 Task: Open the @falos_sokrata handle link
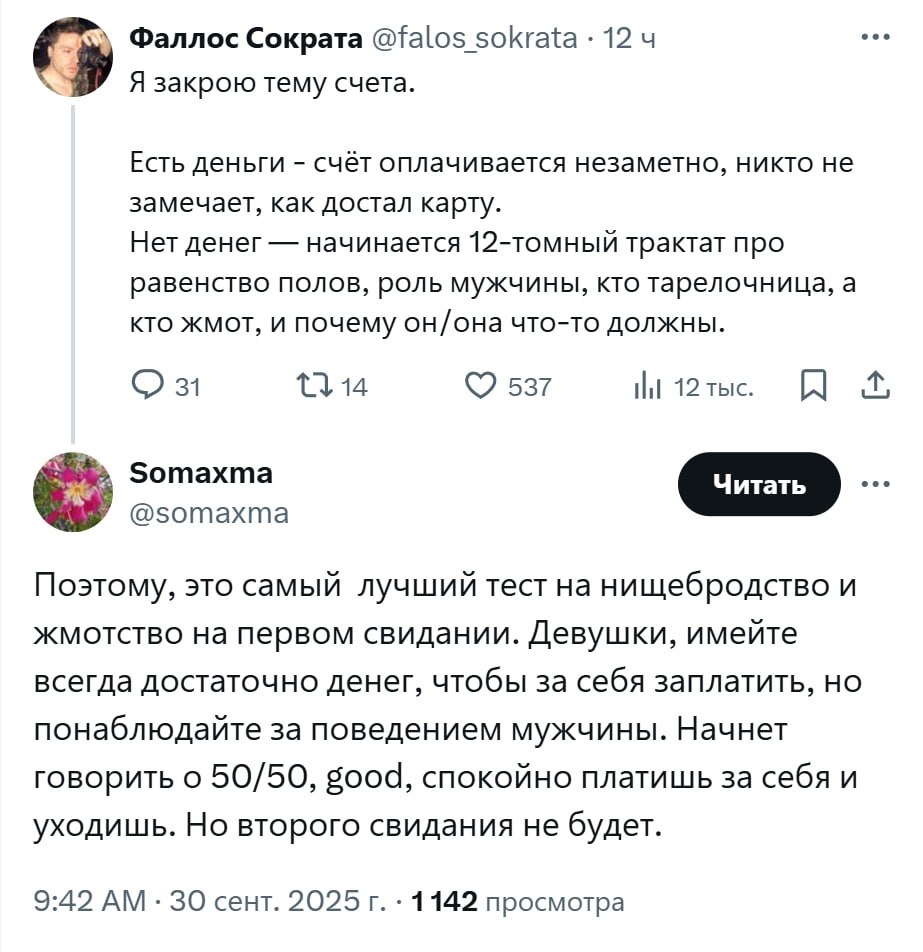click(x=474, y=39)
